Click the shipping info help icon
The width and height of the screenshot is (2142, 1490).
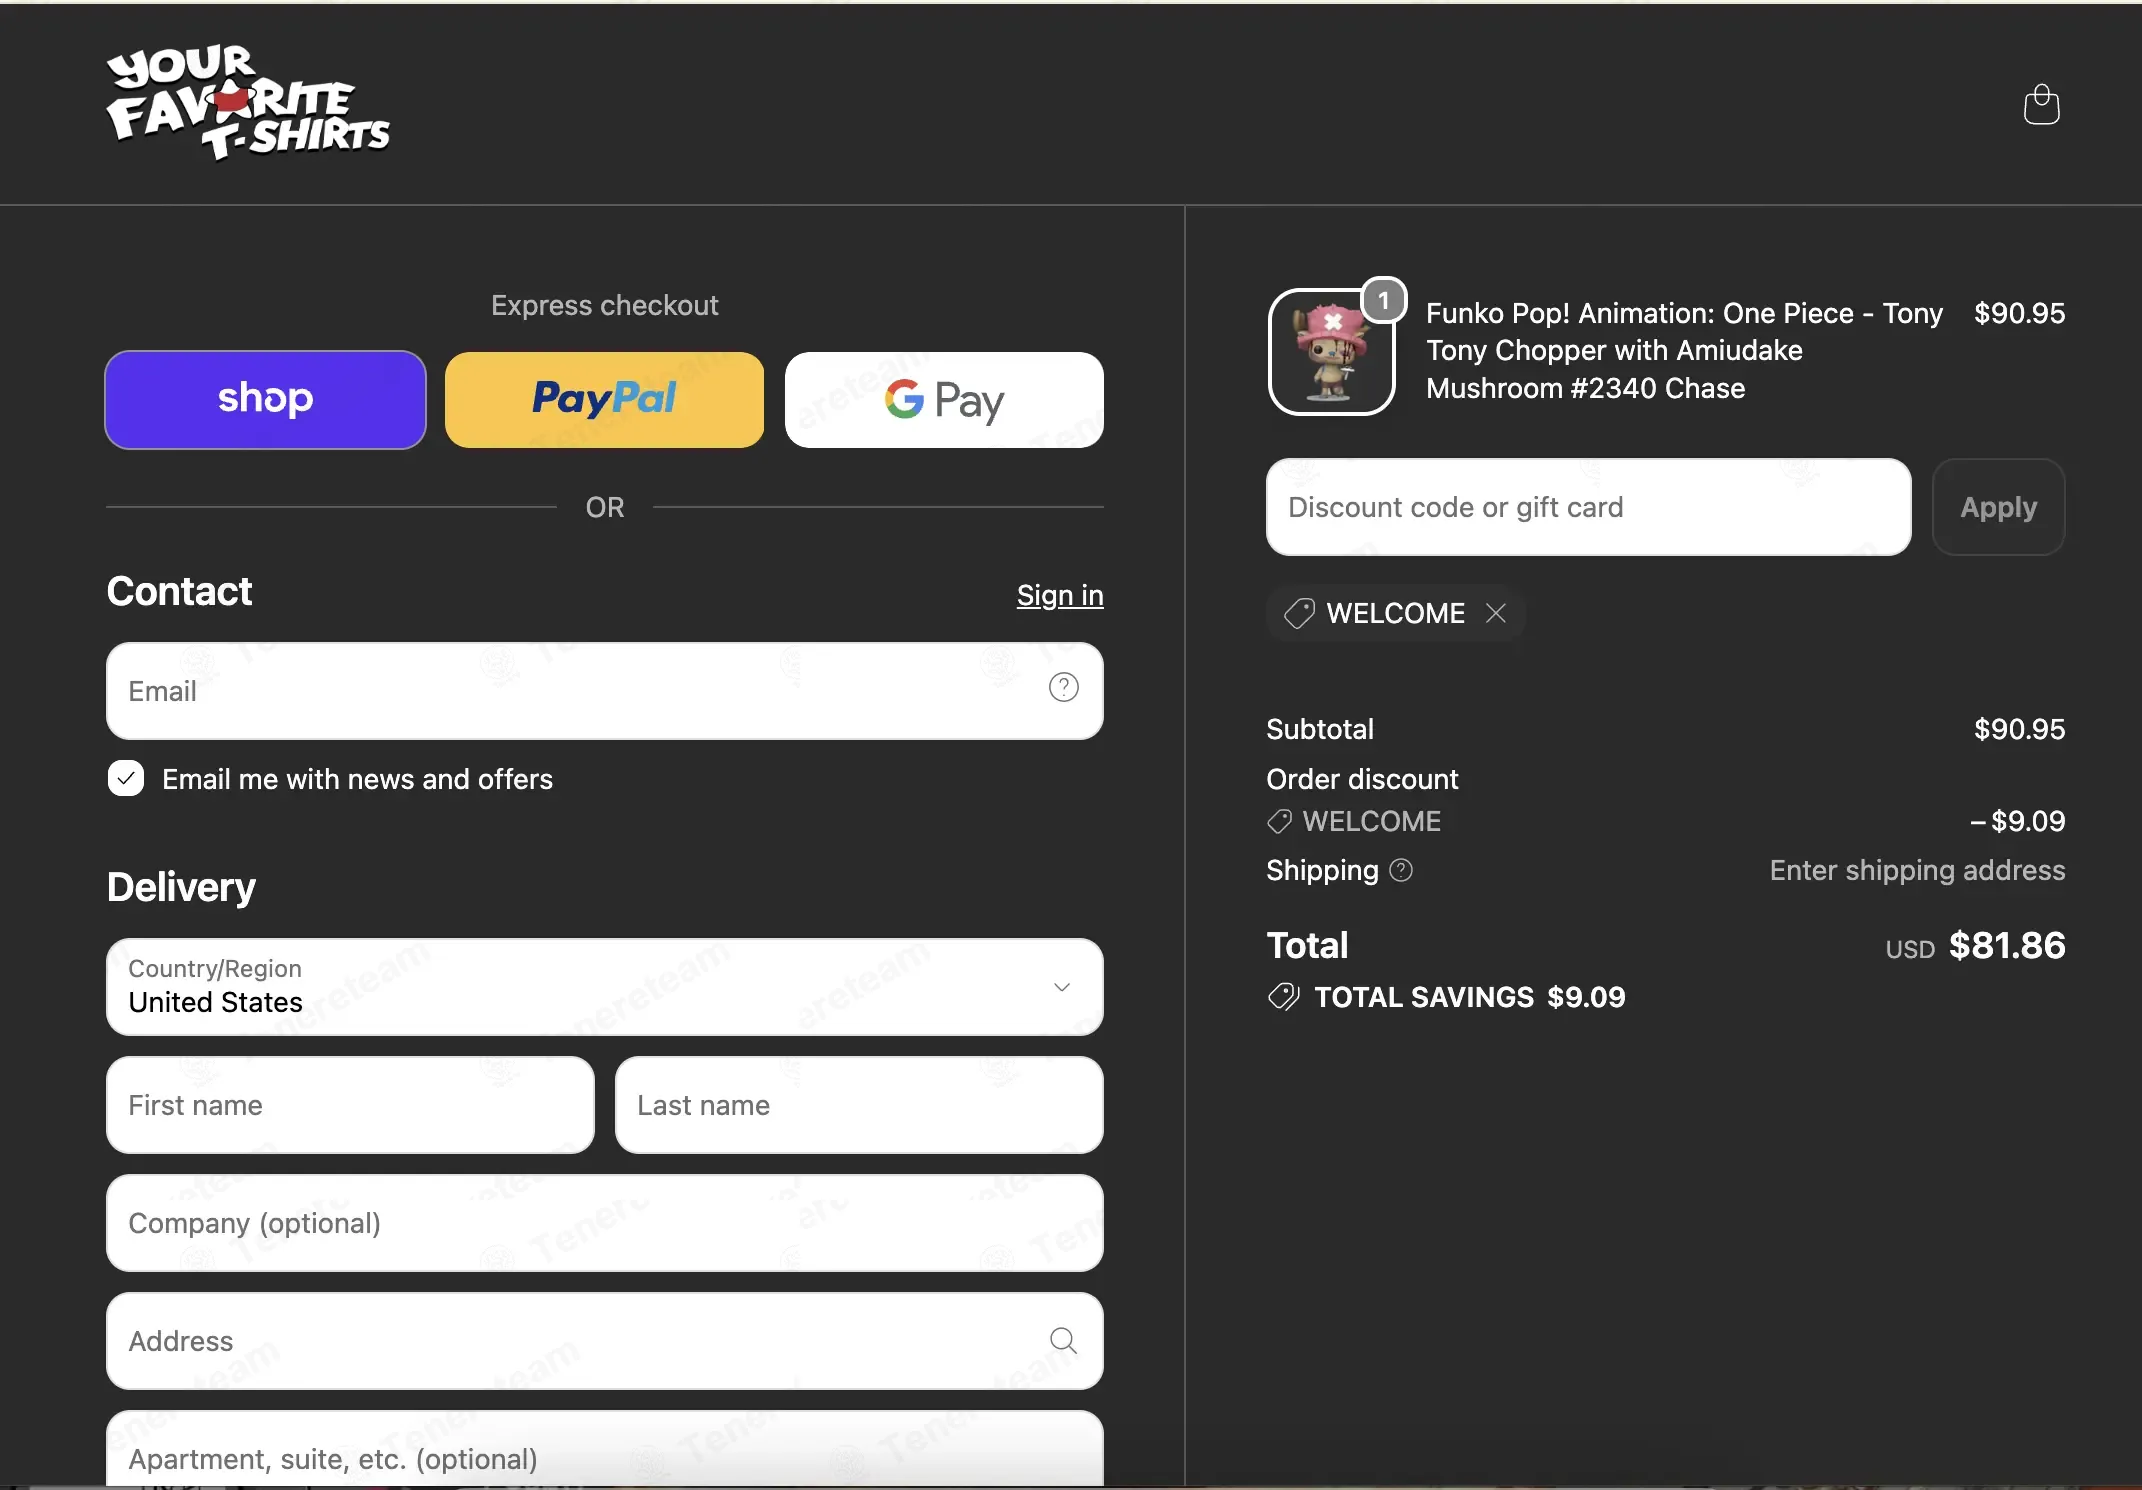(1401, 870)
